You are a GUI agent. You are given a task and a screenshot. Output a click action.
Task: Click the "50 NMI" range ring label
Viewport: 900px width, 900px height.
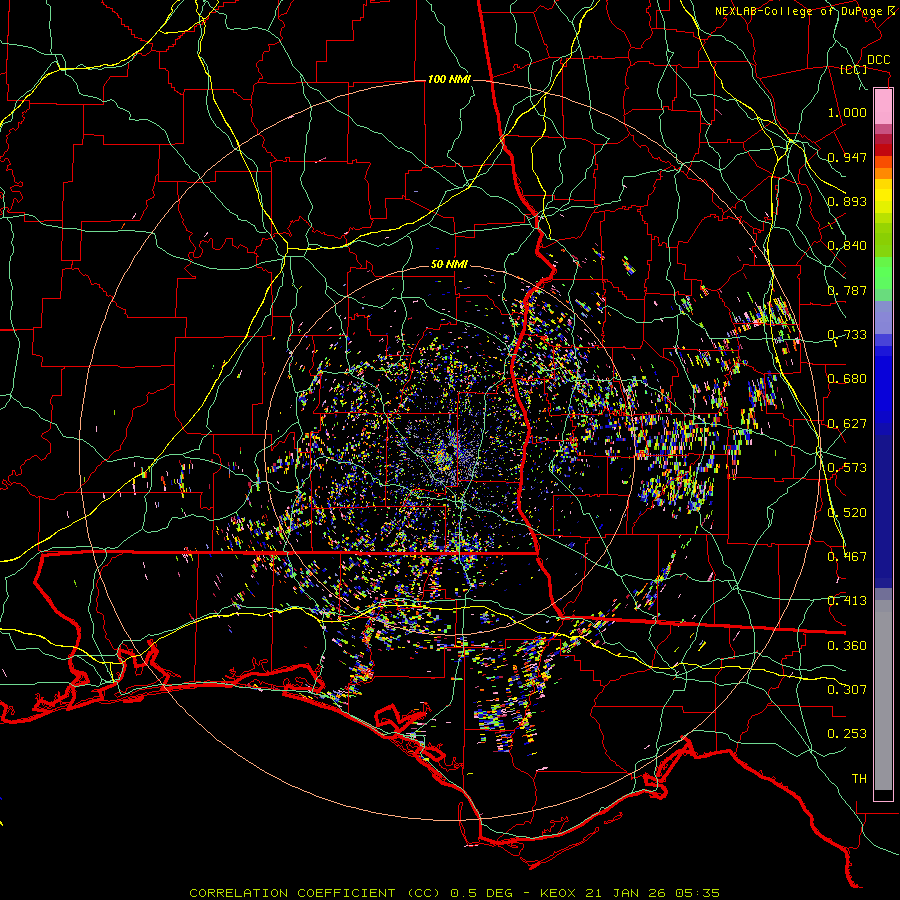pyautogui.click(x=449, y=265)
